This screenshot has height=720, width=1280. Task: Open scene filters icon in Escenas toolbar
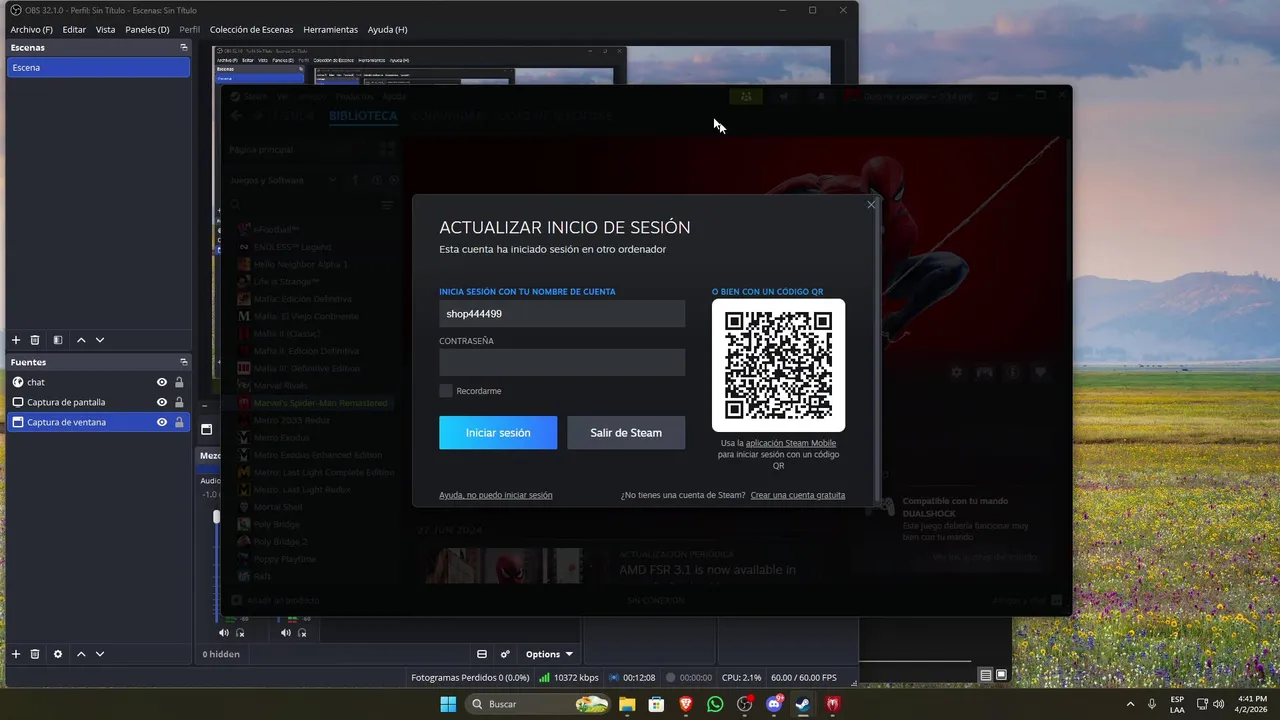tap(58, 340)
